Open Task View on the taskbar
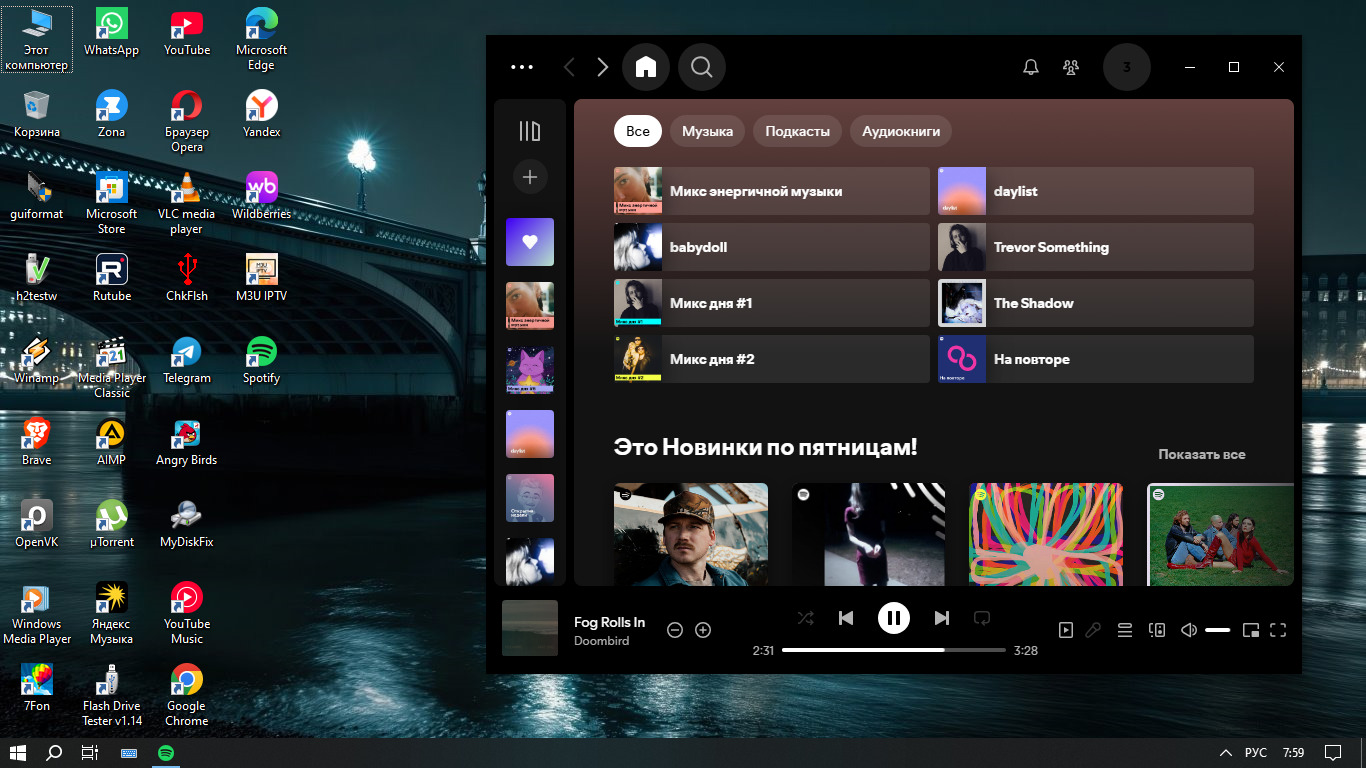The image size is (1366, 768). point(90,752)
